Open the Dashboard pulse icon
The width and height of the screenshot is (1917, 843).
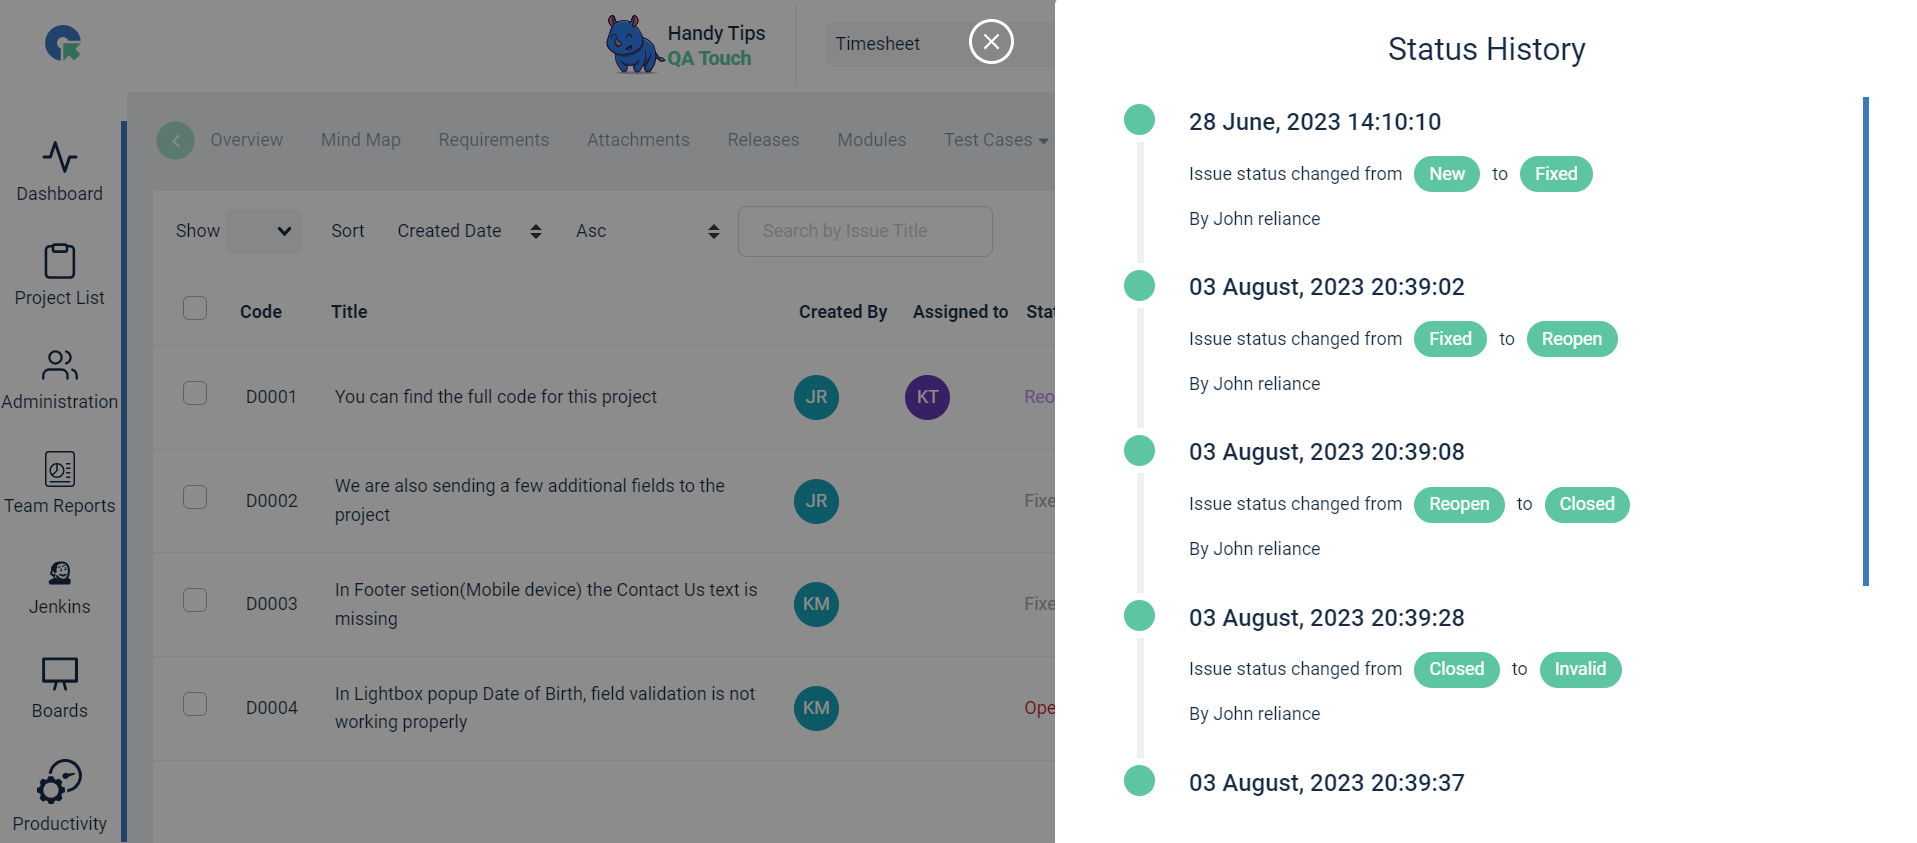point(60,157)
